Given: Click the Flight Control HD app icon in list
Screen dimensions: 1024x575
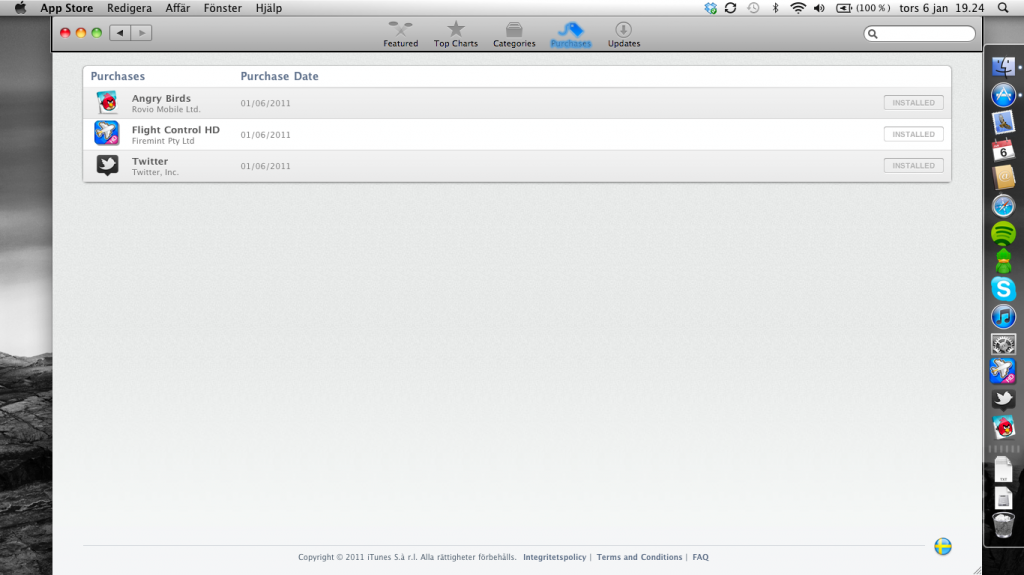Looking at the screenshot, I should point(106,133).
